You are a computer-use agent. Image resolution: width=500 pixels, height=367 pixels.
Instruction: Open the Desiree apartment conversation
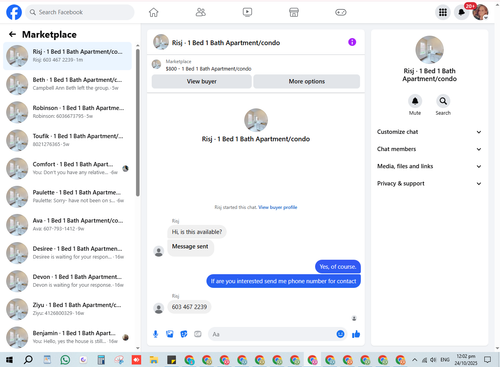(67, 253)
